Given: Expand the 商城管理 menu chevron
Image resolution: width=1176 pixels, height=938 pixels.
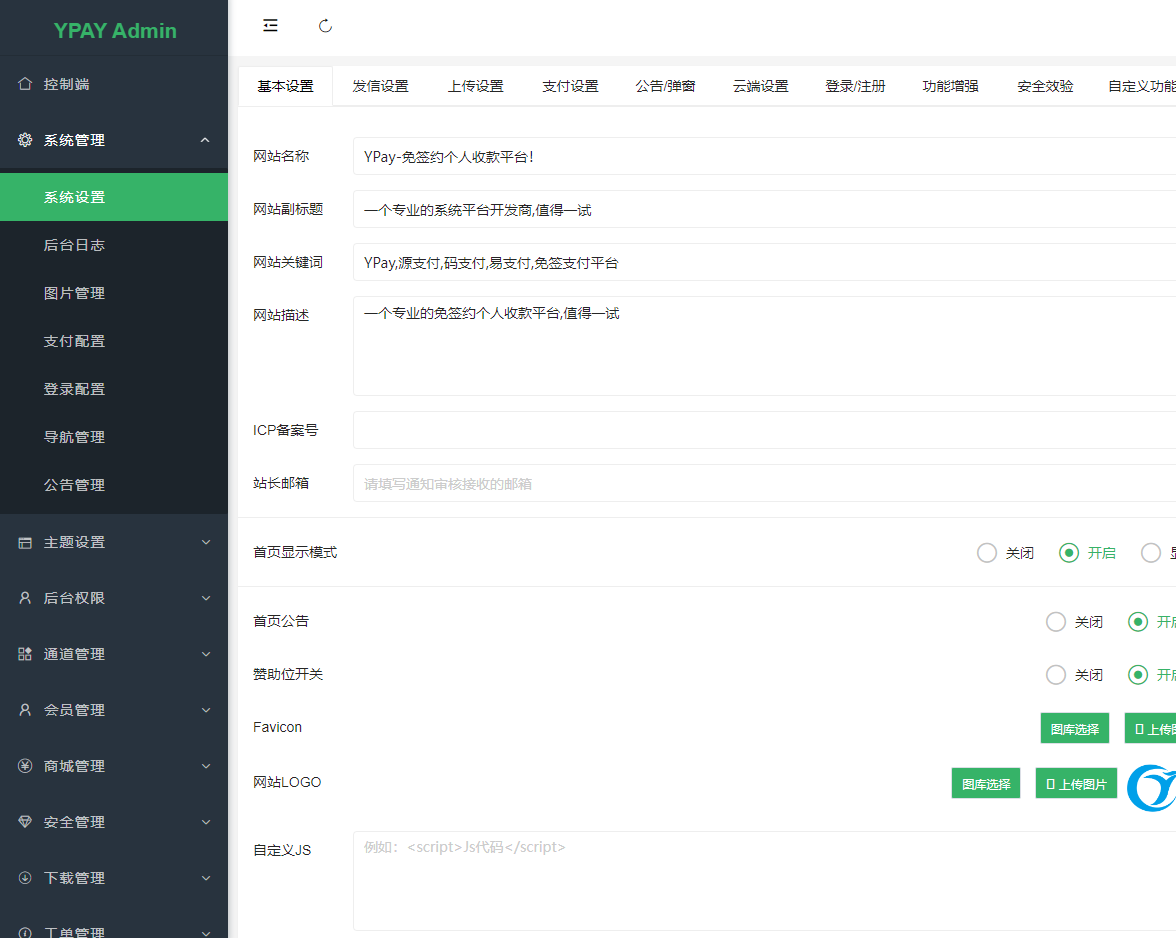Looking at the screenshot, I should 206,766.
